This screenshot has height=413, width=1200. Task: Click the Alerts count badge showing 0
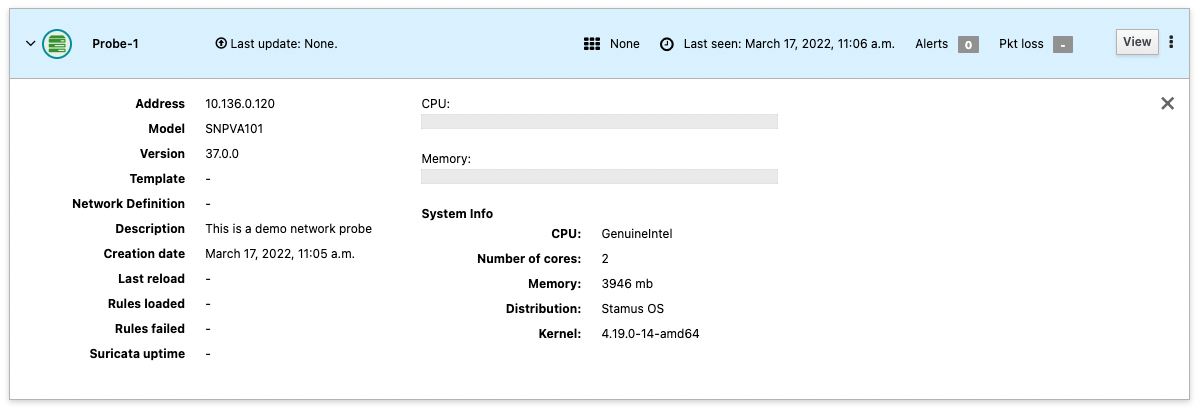[x=968, y=45]
